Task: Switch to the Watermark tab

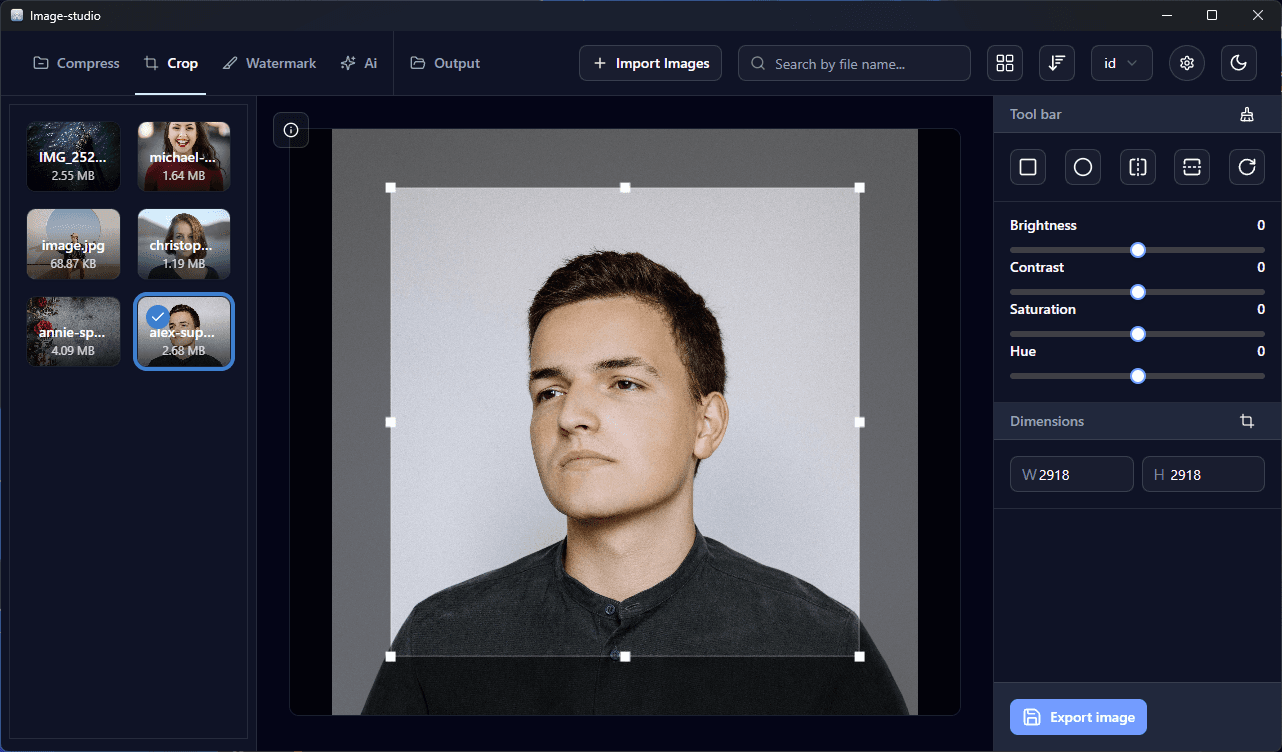Action: tap(269, 63)
